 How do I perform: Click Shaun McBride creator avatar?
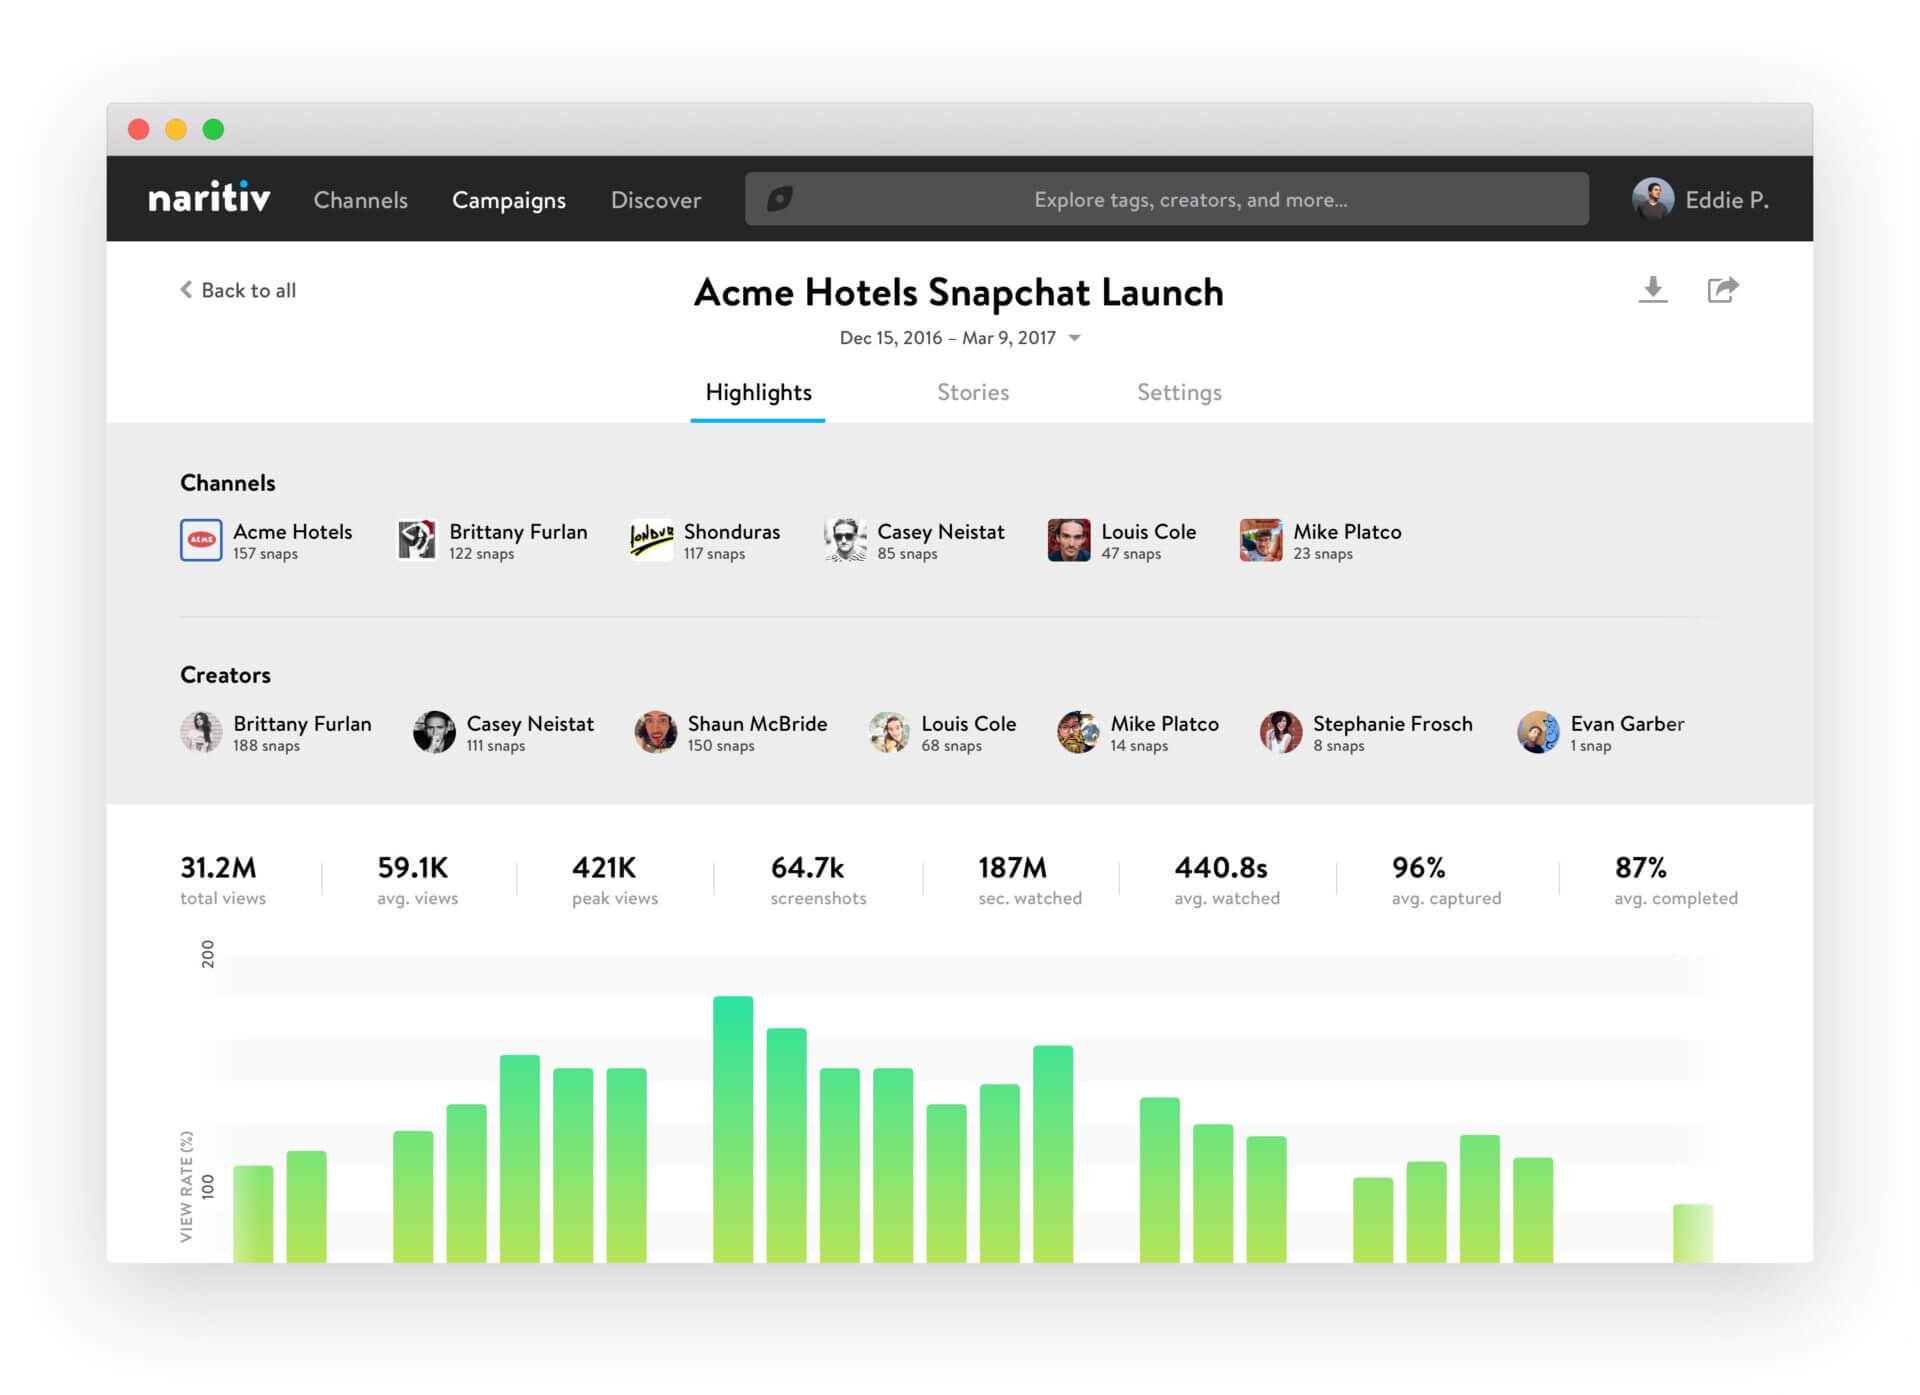coord(655,732)
